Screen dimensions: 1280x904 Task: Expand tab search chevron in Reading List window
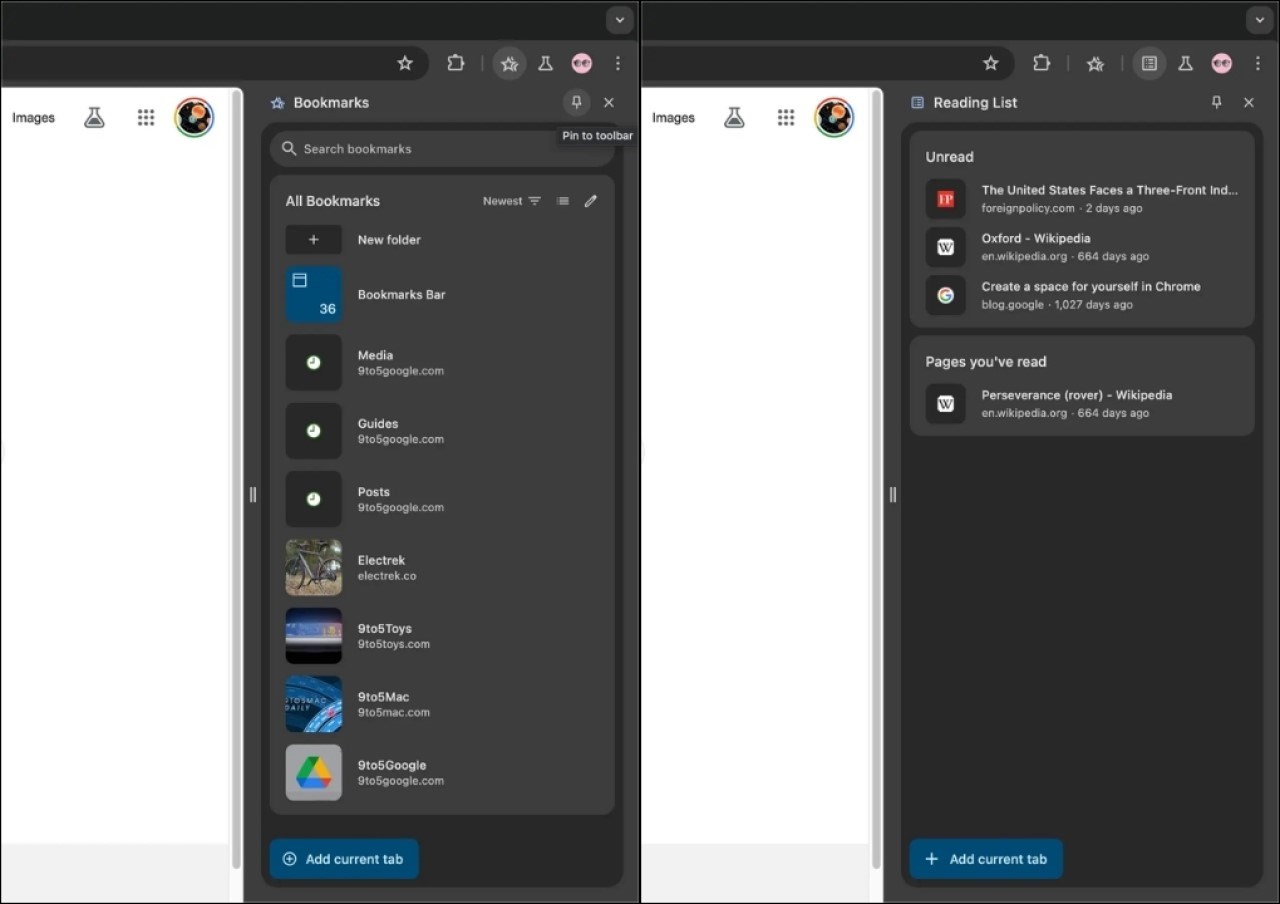pos(1260,20)
